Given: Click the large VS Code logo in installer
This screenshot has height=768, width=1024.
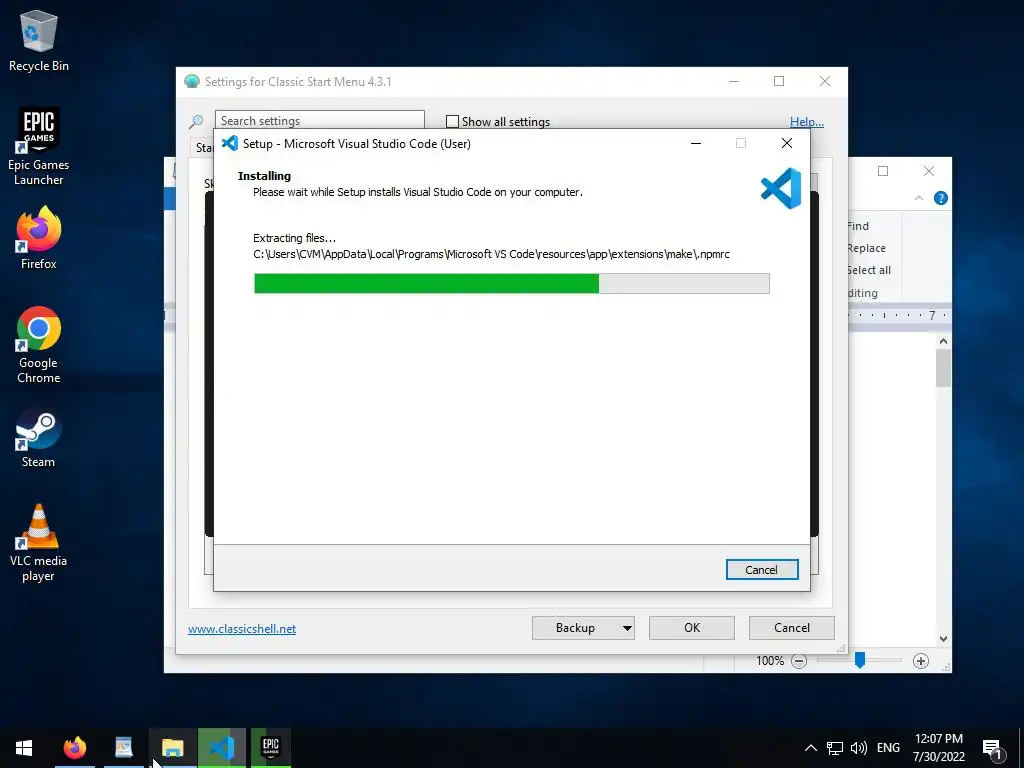Looking at the screenshot, I should 781,188.
